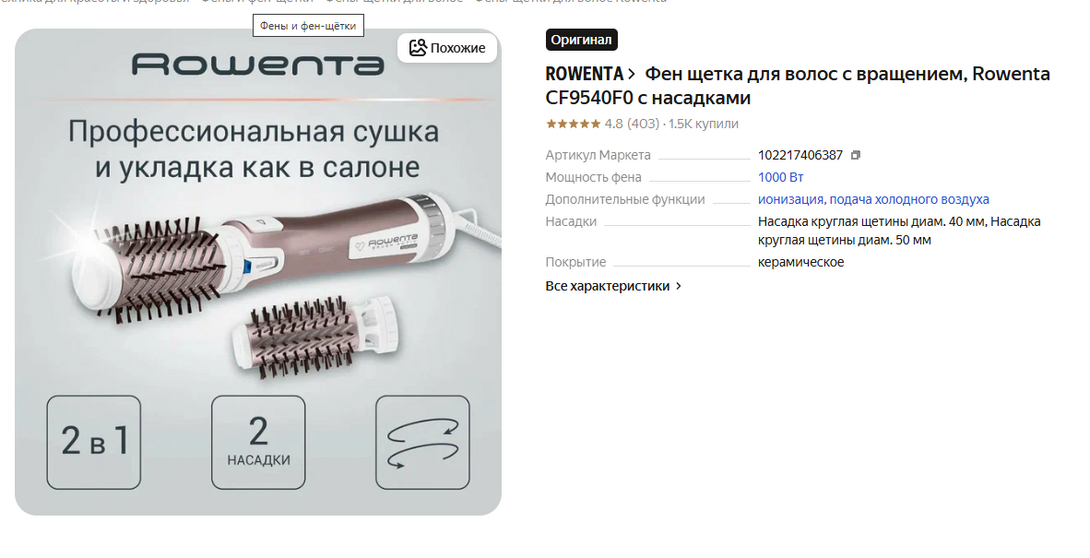The image size is (1090, 558).
Task: Click the 1.5K купили purchases text
Action: (703, 124)
